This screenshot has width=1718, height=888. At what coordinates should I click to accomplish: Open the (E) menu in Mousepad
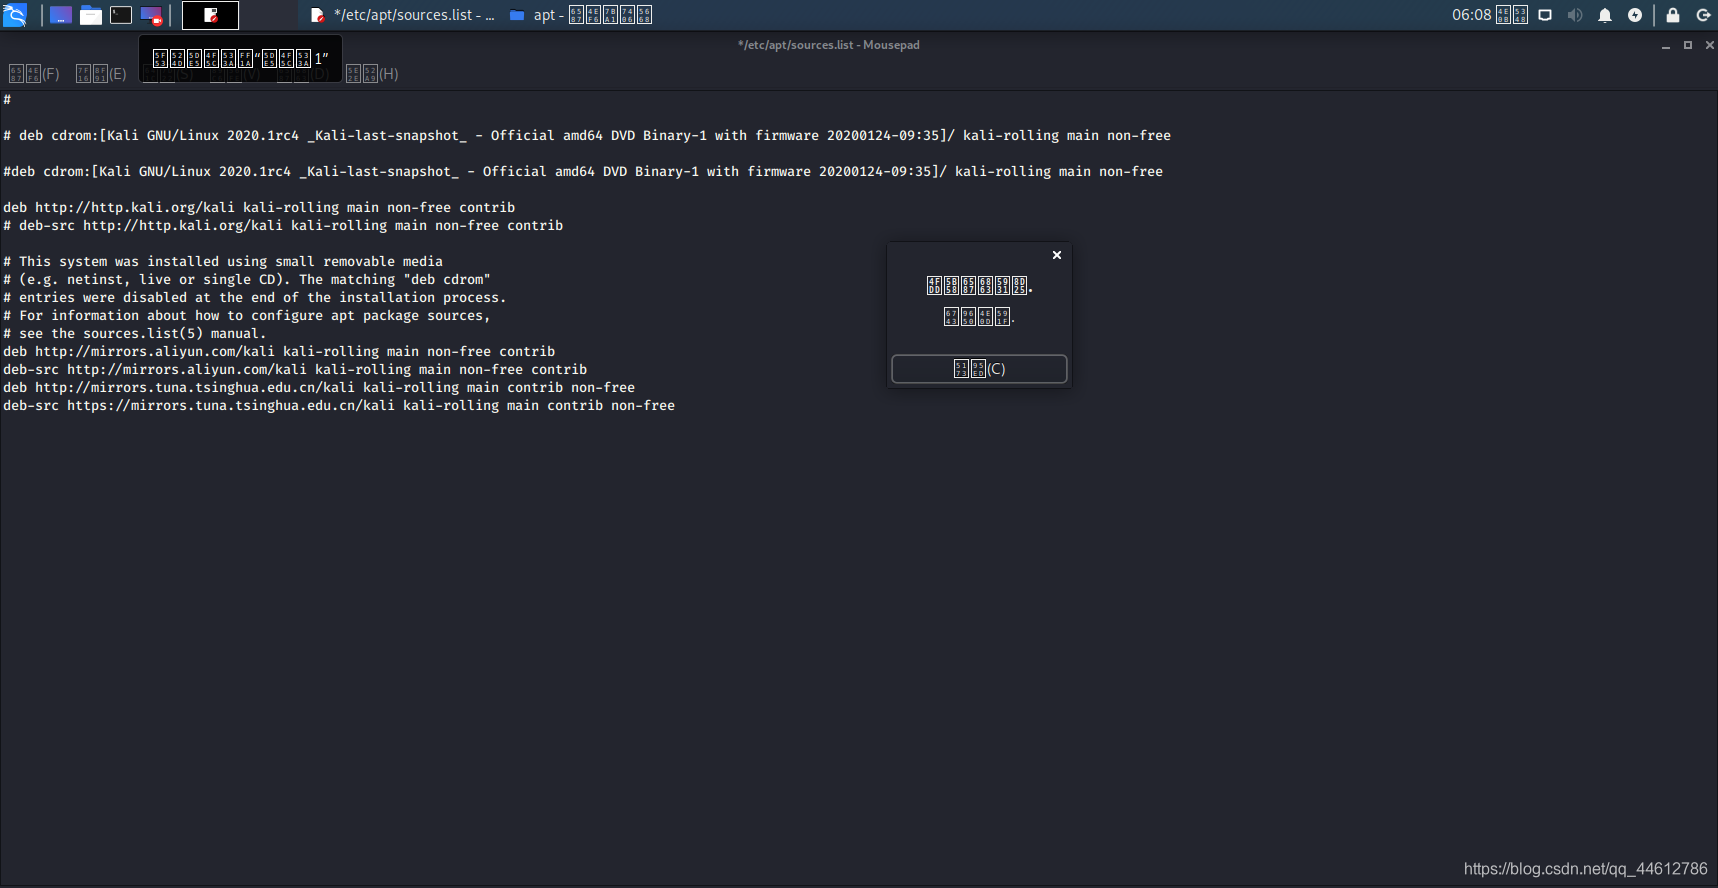click(x=101, y=74)
